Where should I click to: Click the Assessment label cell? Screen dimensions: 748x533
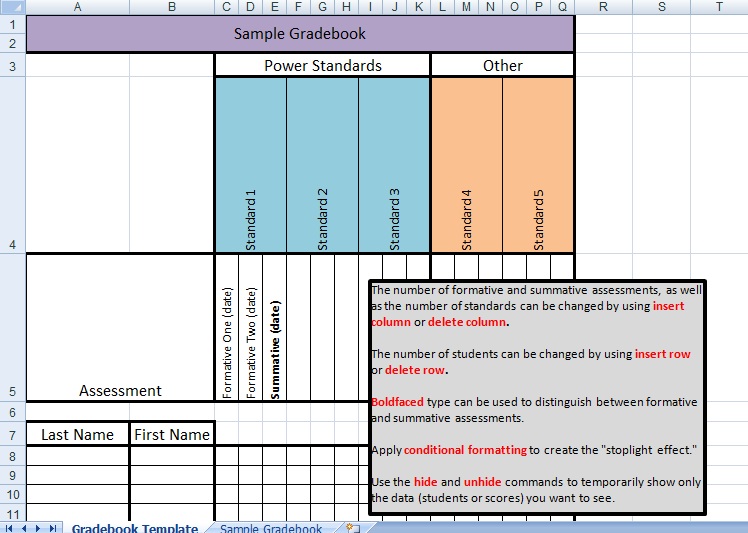(120, 327)
